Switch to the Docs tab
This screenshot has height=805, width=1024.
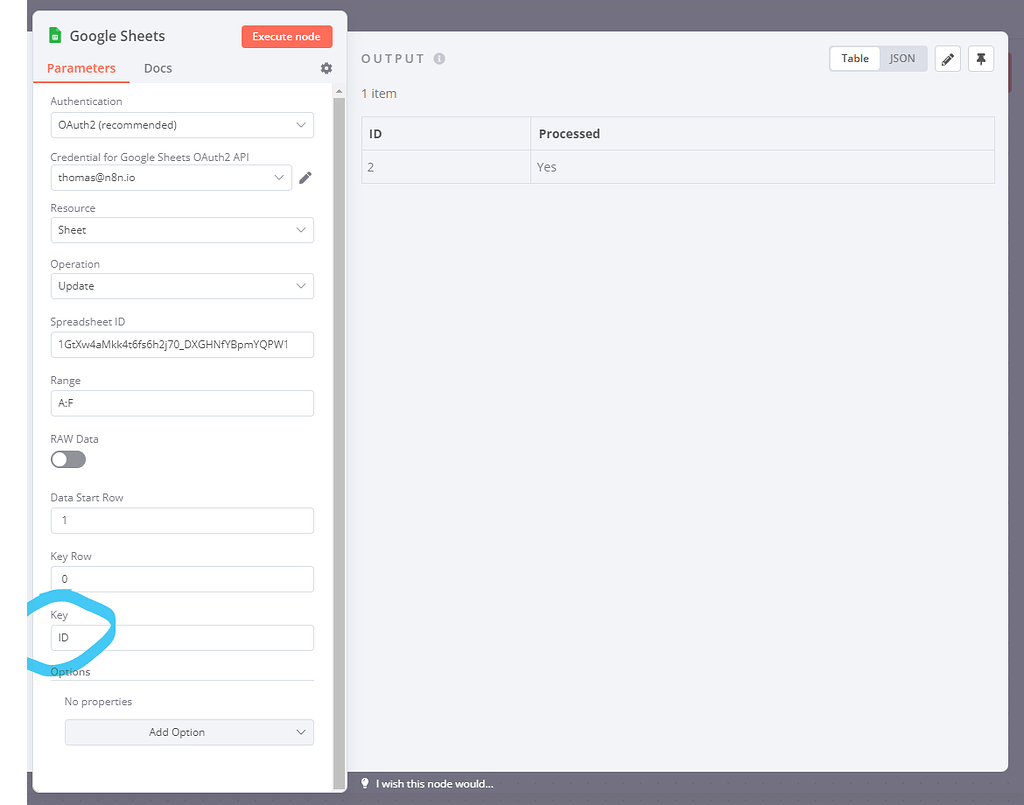coord(157,68)
